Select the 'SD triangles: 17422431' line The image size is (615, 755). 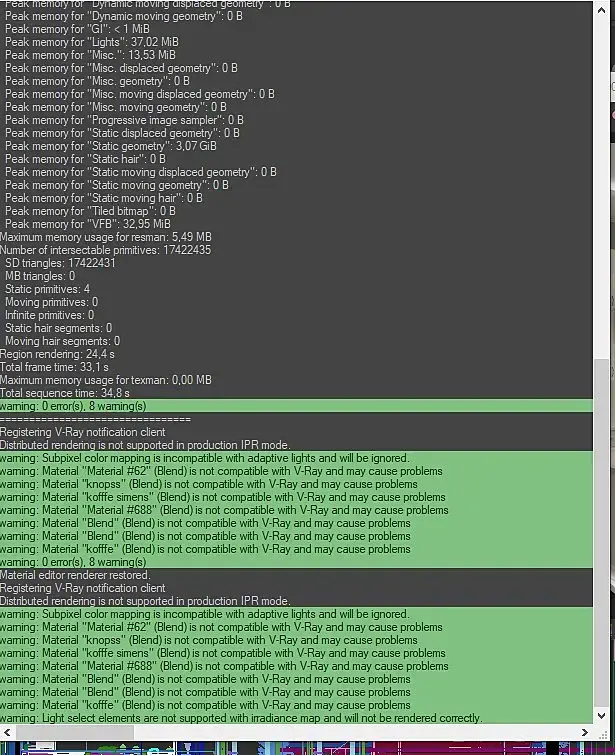click(60, 263)
